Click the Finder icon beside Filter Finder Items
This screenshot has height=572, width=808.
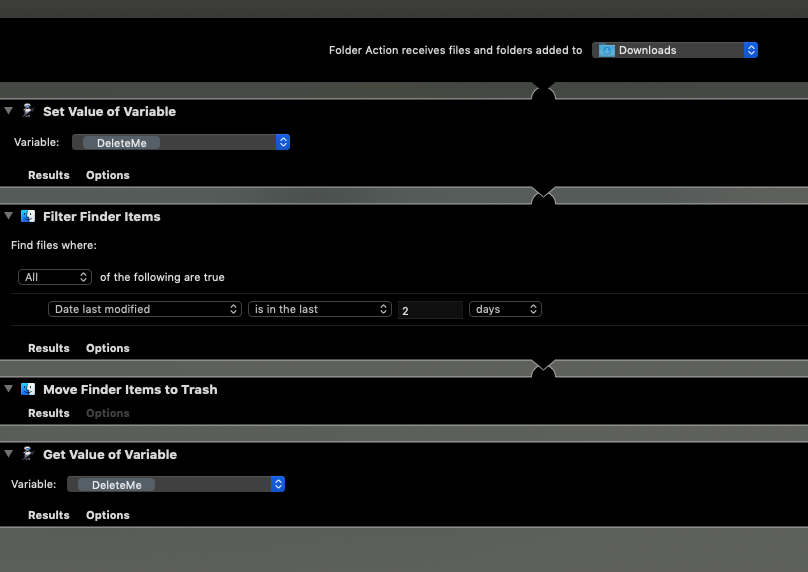[28, 216]
